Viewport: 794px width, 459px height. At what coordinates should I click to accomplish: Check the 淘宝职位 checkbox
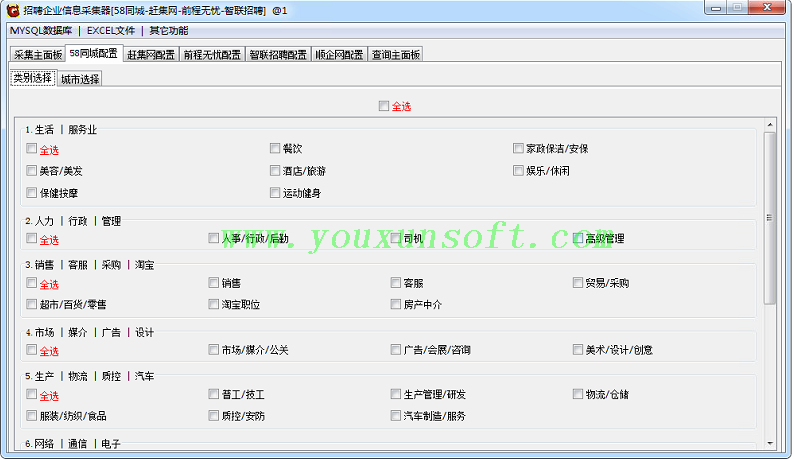[x=214, y=304]
